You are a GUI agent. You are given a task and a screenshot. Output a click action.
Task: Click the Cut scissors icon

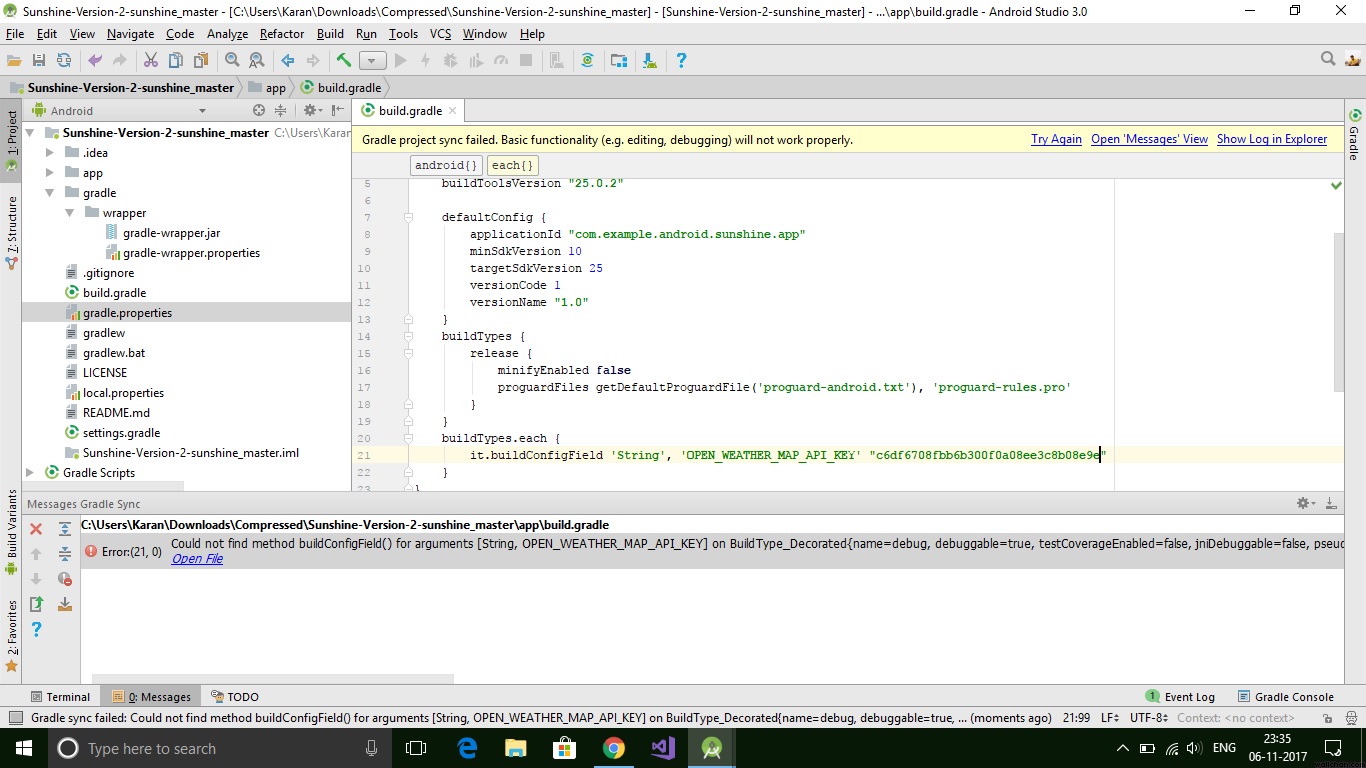150,61
